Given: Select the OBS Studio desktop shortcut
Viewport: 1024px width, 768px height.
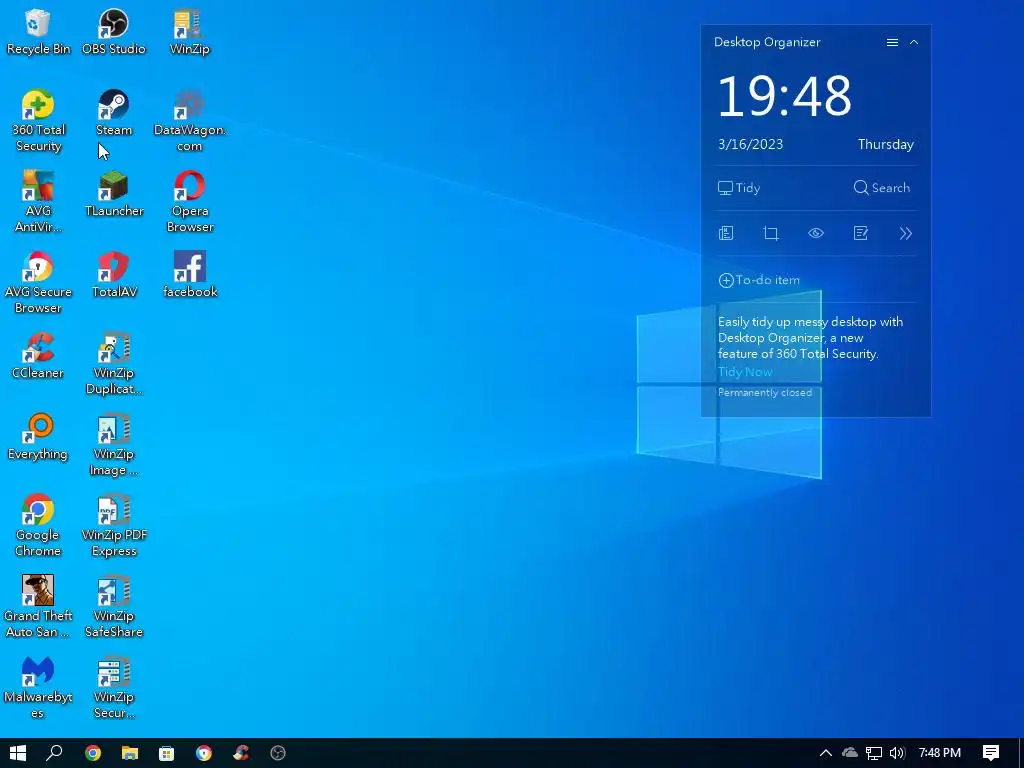Looking at the screenshot, I should click(114, 31).
